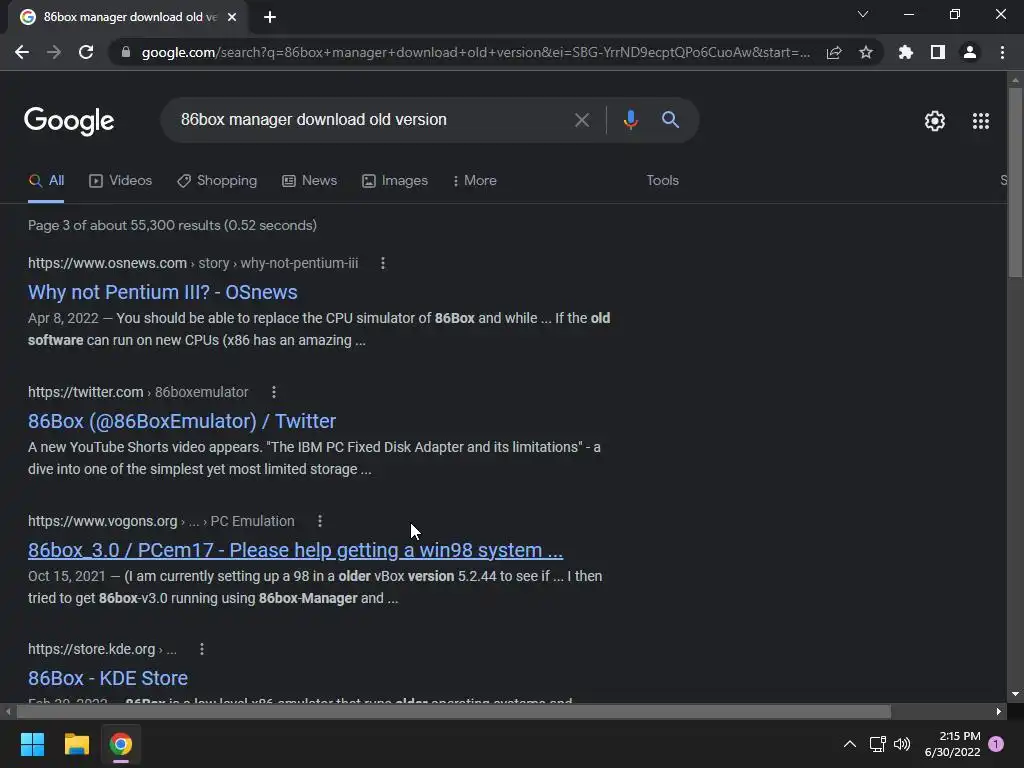1024x768 pixels.
Task: Open a new browser tab
Action: pyautogui.click(x=270, y=17)
